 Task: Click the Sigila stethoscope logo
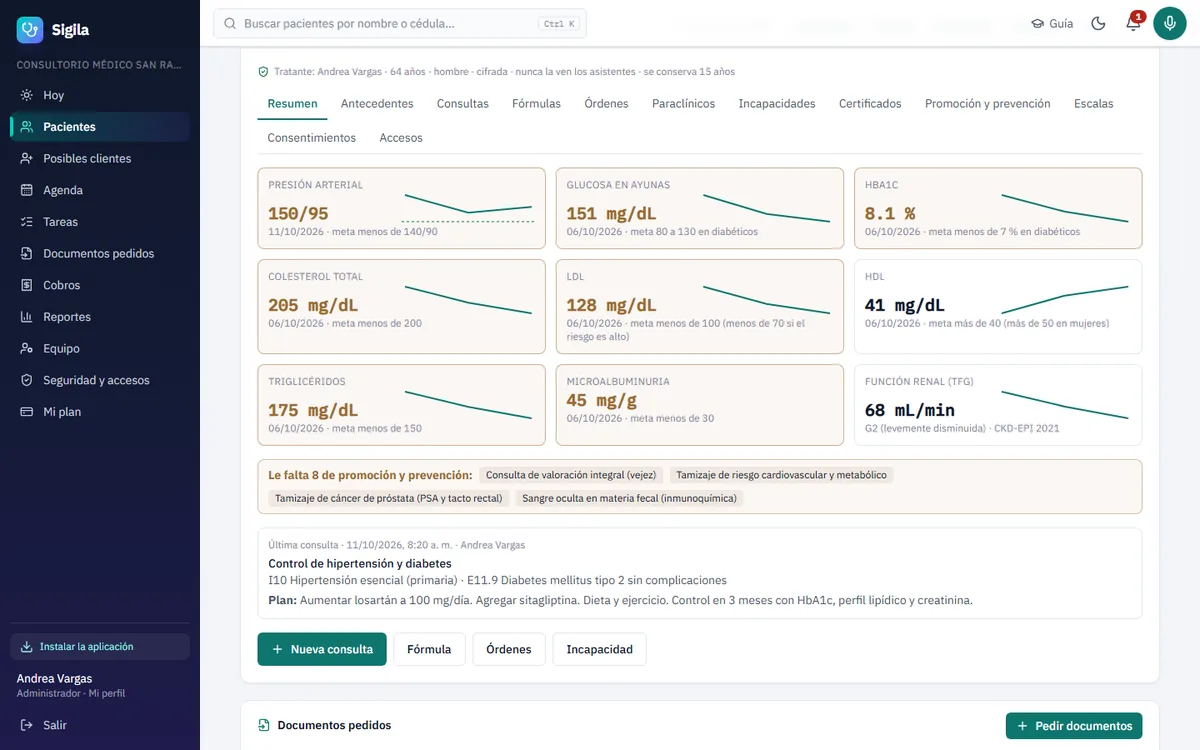click(30, 30)
